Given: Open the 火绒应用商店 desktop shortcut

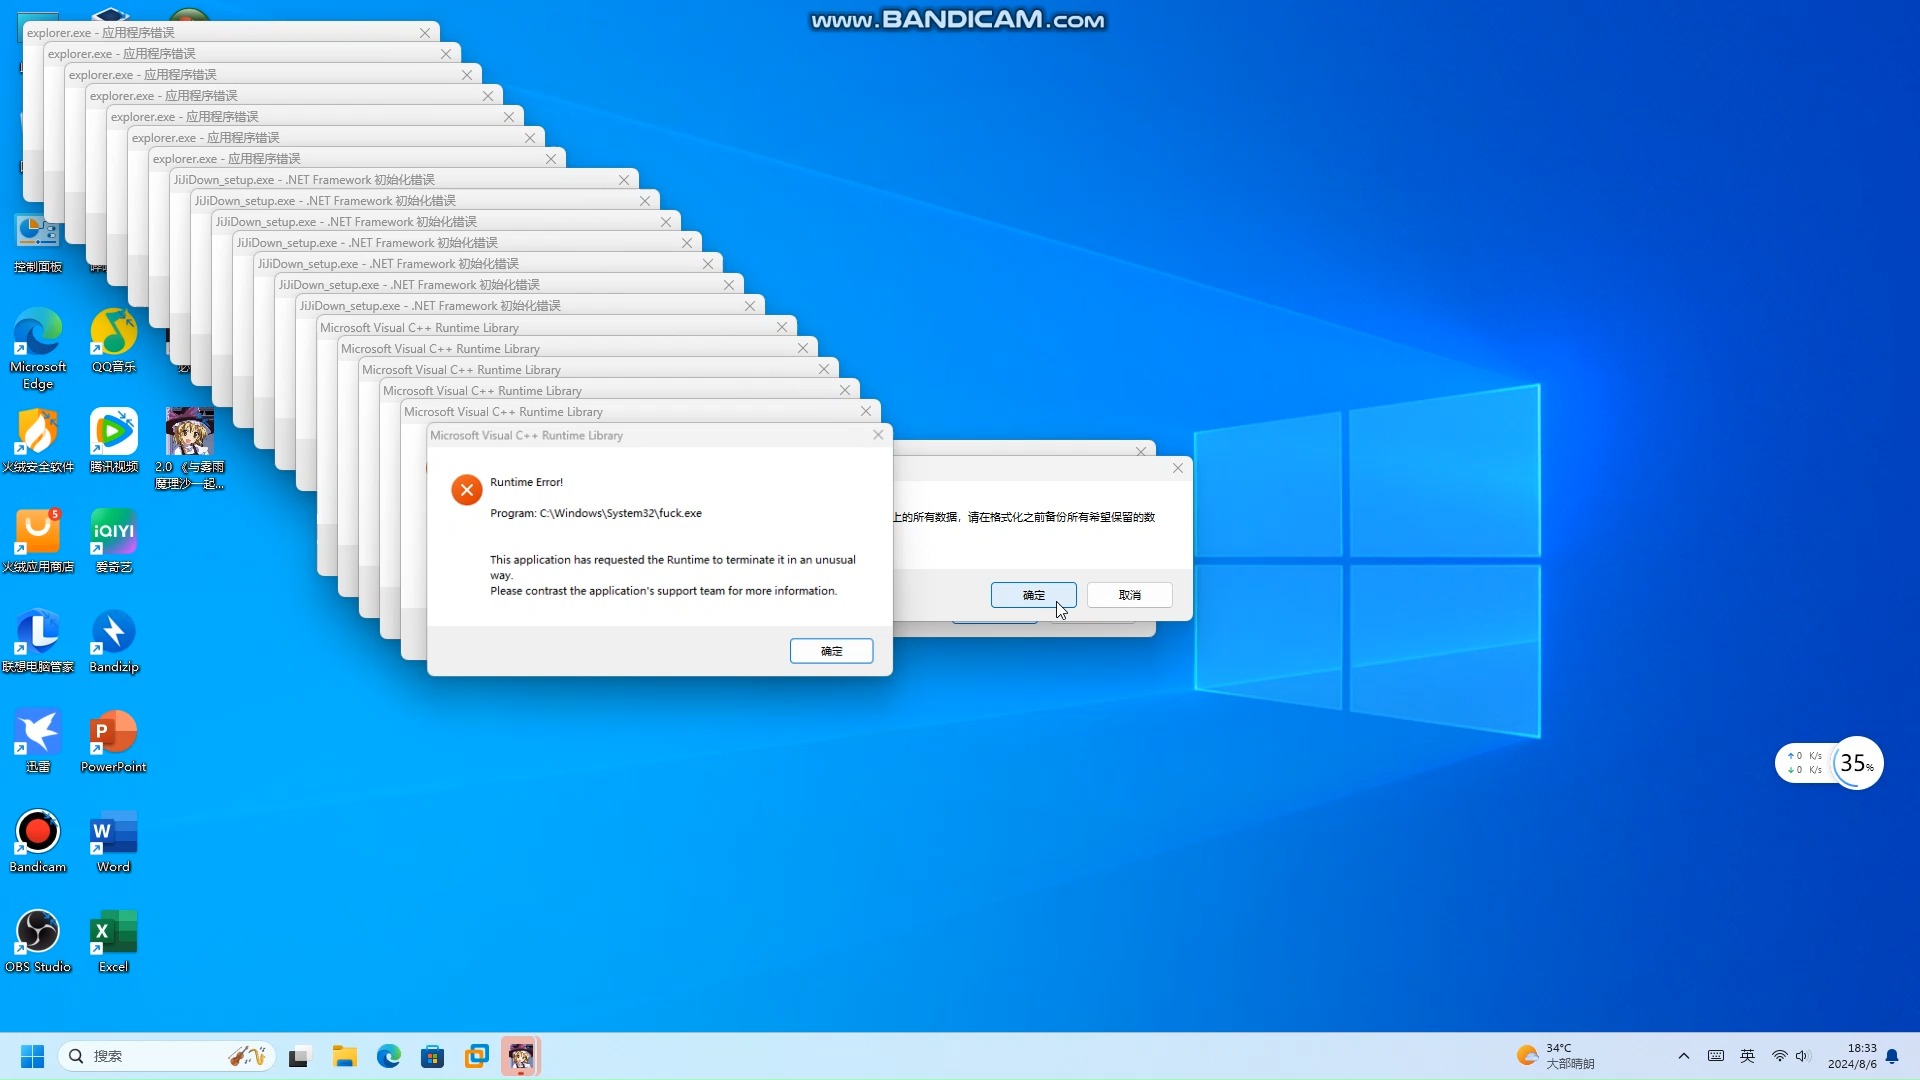Looking at the screenshot, I should click(38, 541).
